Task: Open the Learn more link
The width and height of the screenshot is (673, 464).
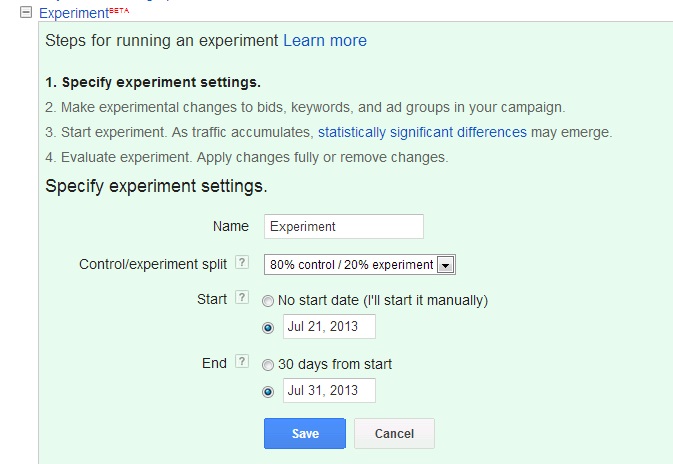Action: pos(325,41)
